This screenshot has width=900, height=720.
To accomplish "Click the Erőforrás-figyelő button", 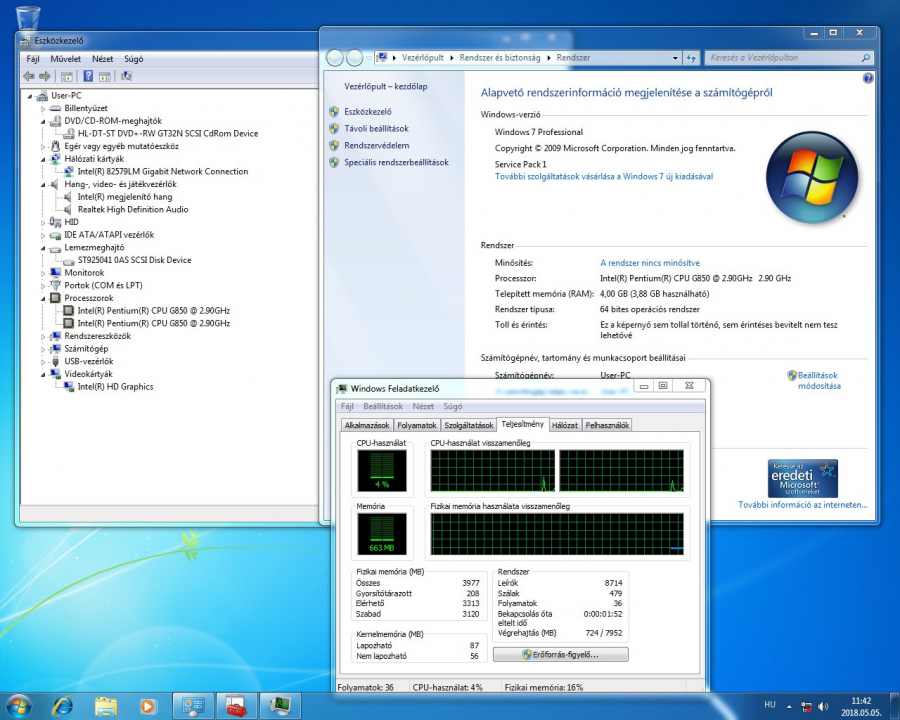I will coord(561,655).
